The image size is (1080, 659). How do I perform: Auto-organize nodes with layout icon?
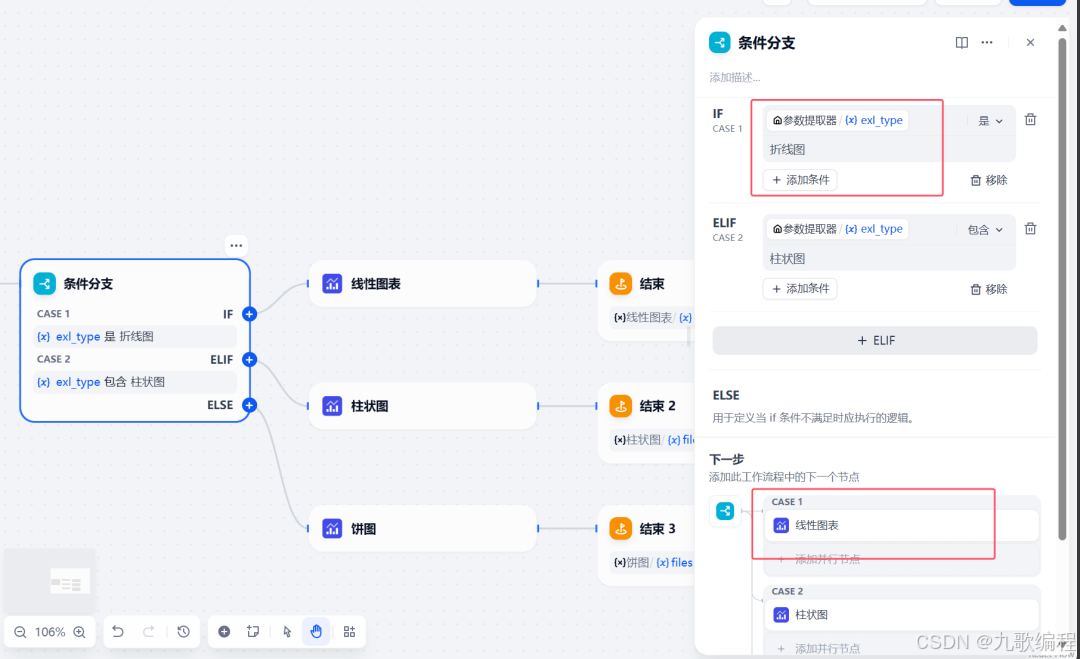[349, 631]
